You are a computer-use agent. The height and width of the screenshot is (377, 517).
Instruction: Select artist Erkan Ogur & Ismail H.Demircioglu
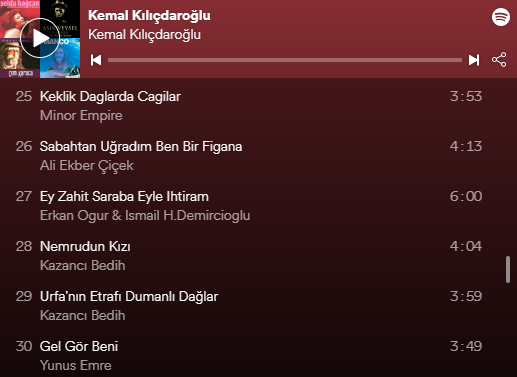pos(145,216)
